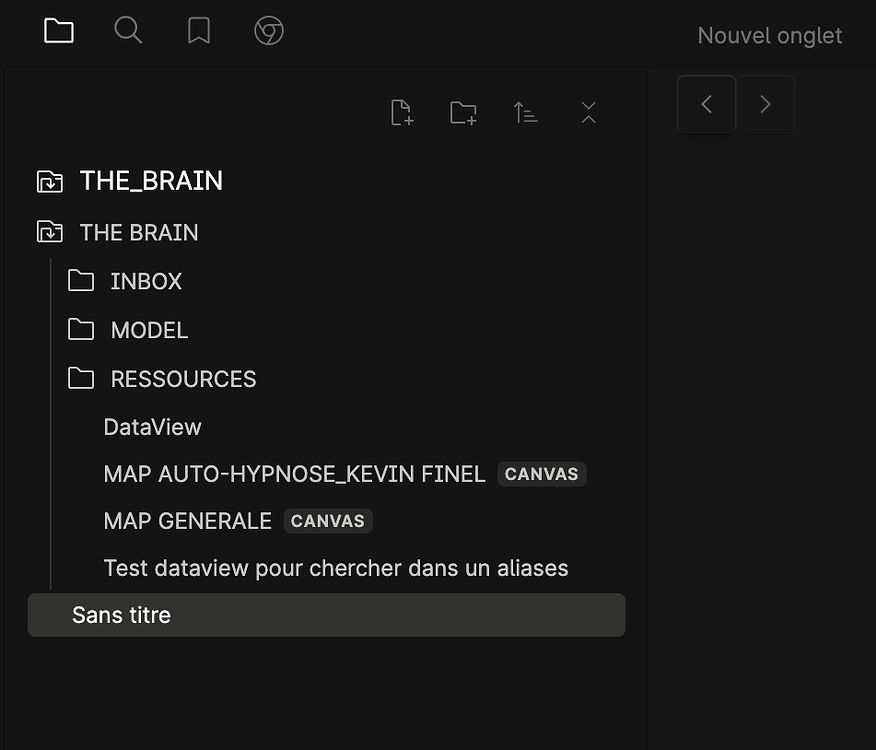Change the file sort order
The height and width of the screenshot is (750, 876).
[525, 112]
